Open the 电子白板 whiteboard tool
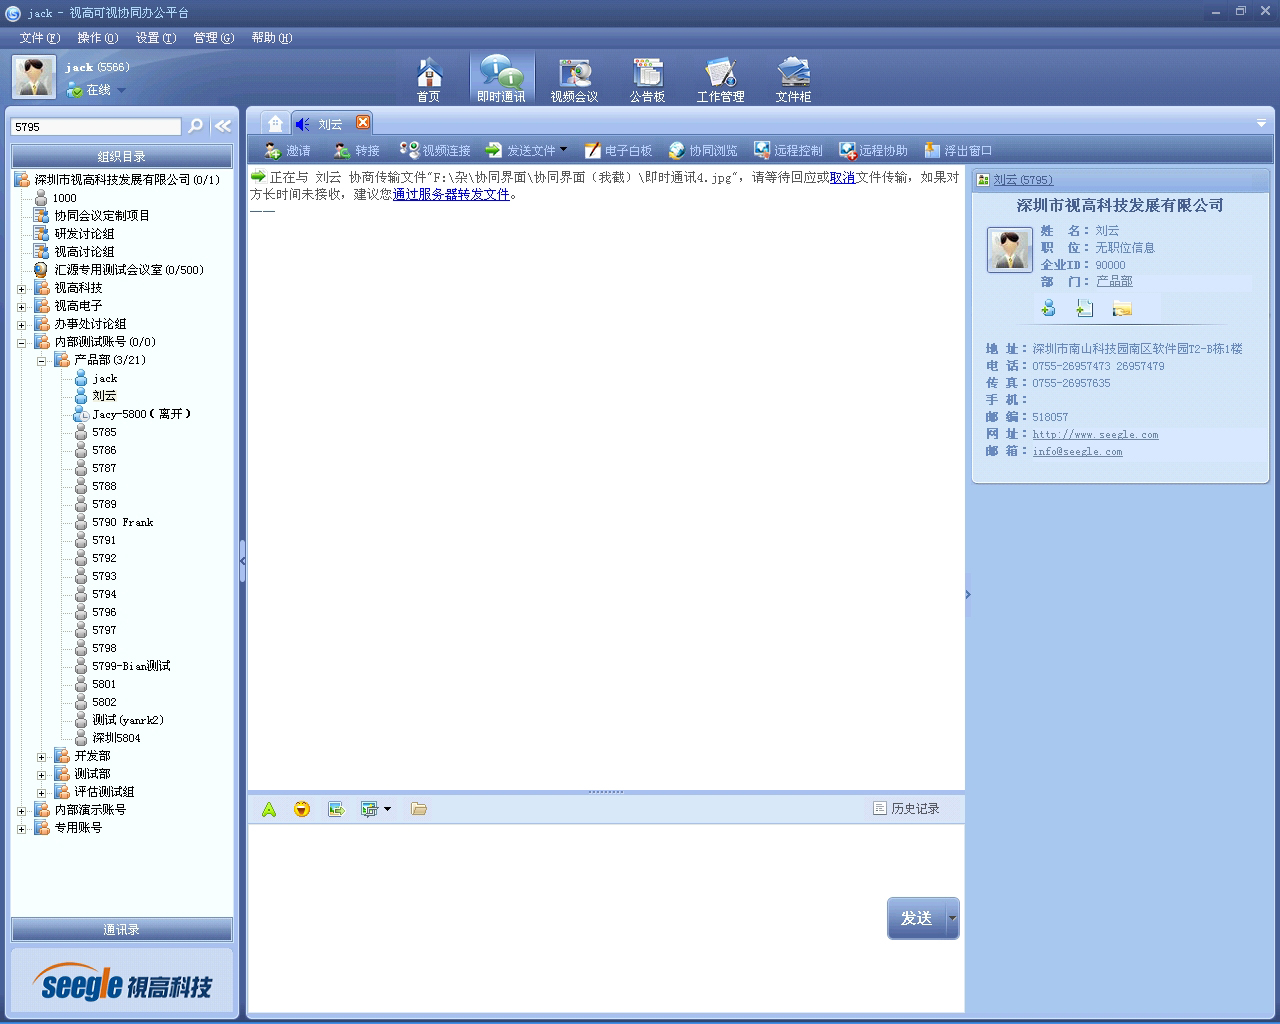 (618, 150)
